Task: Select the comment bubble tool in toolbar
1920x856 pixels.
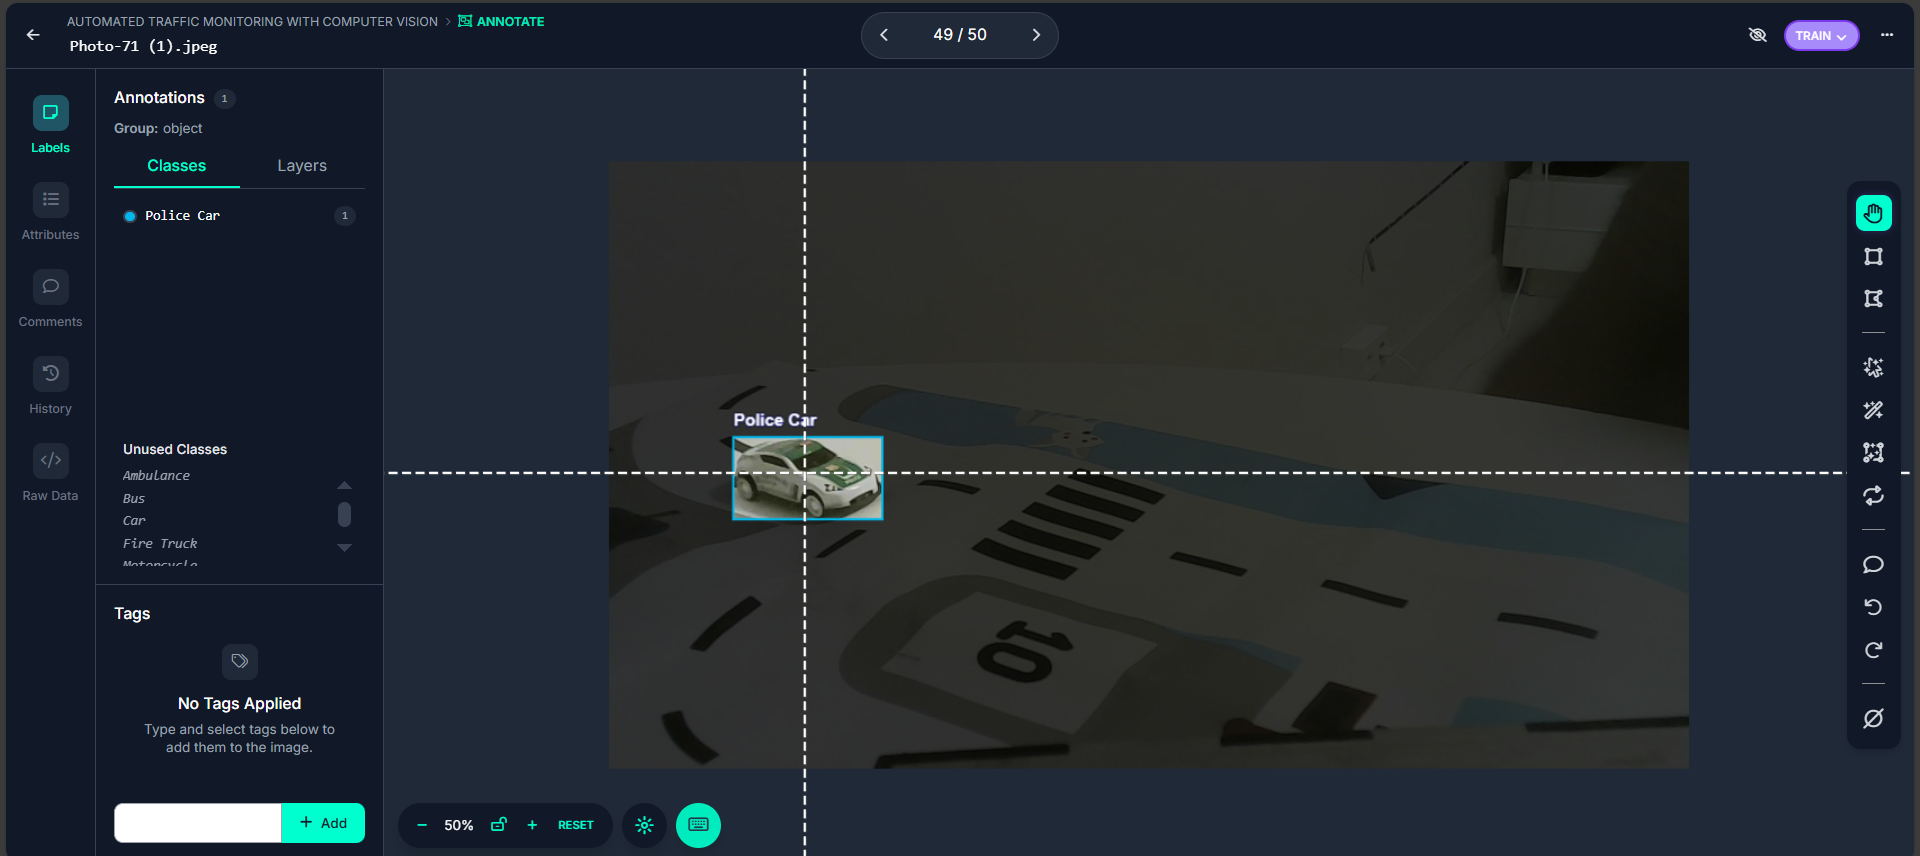Action: pyautogui.click(x=1873, y=565)
